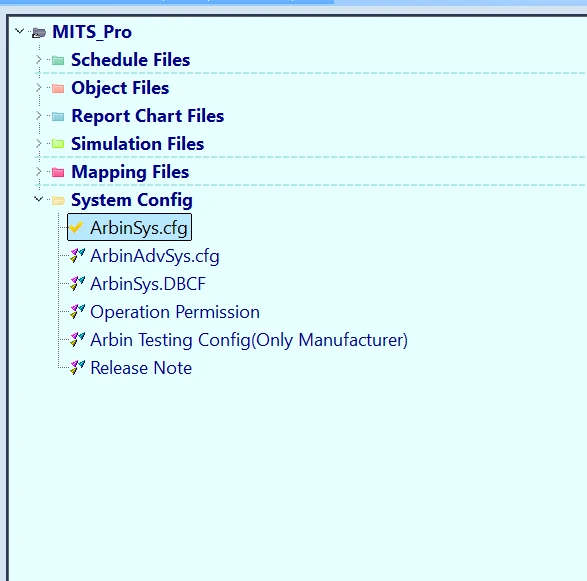Click the orange Object Files folder icon

tap(58, 88)
